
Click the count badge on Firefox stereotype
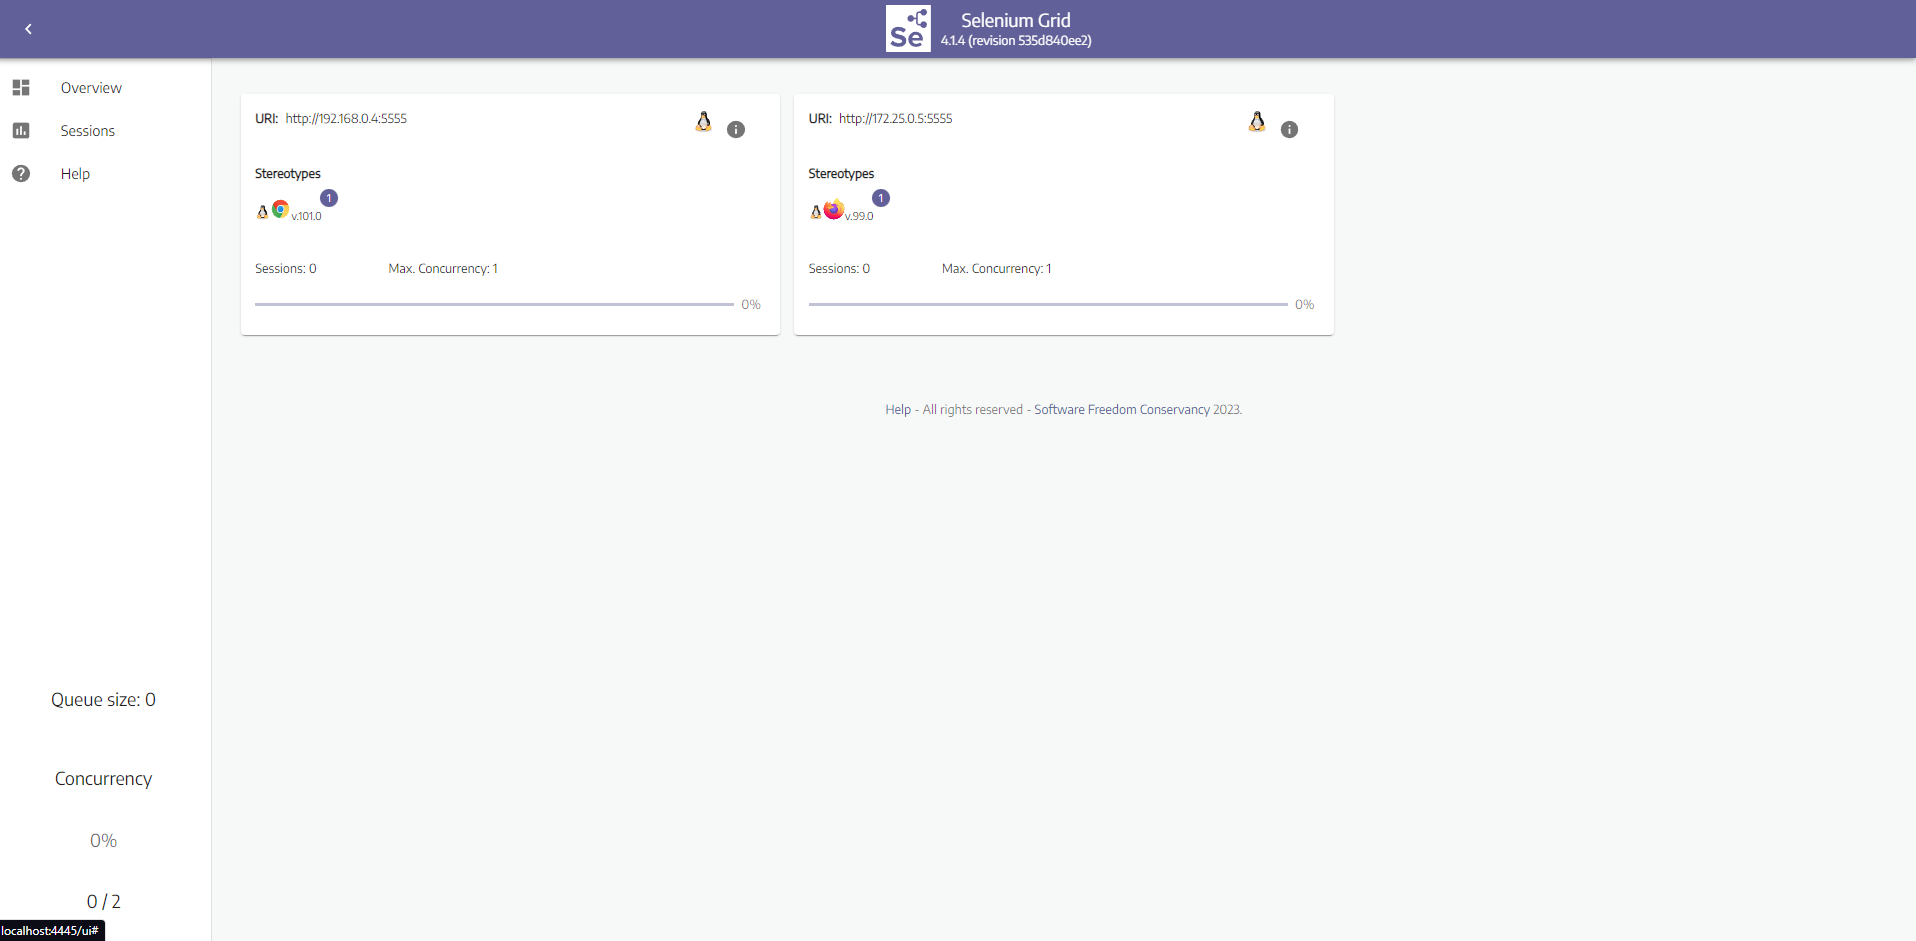881,198
